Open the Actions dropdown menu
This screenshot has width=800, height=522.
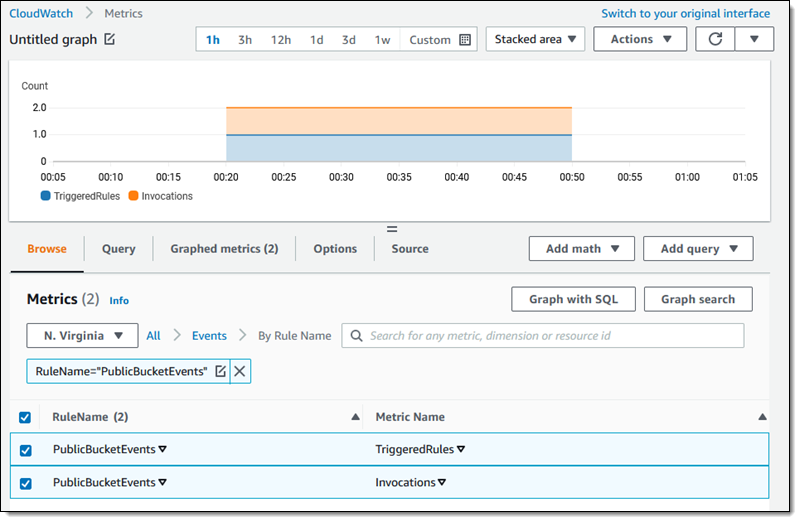click(640, 39)
